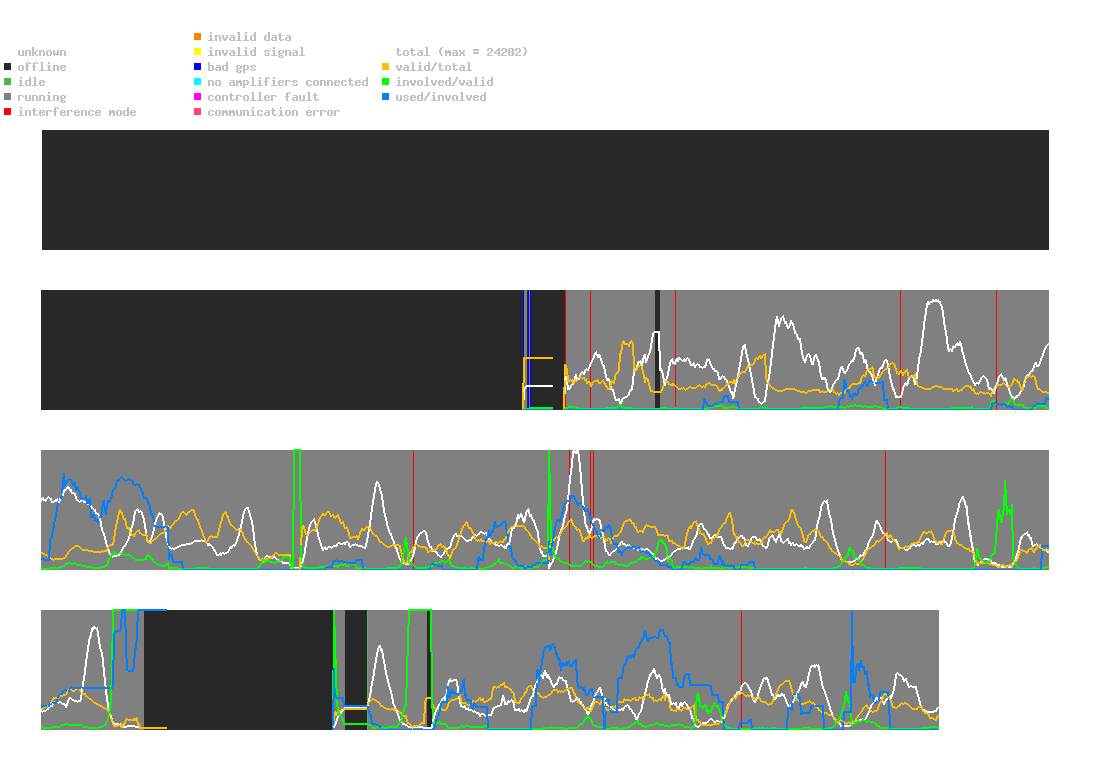
Task: Click the cyan no amplifiers connected swatch
Action: (198, 82)
